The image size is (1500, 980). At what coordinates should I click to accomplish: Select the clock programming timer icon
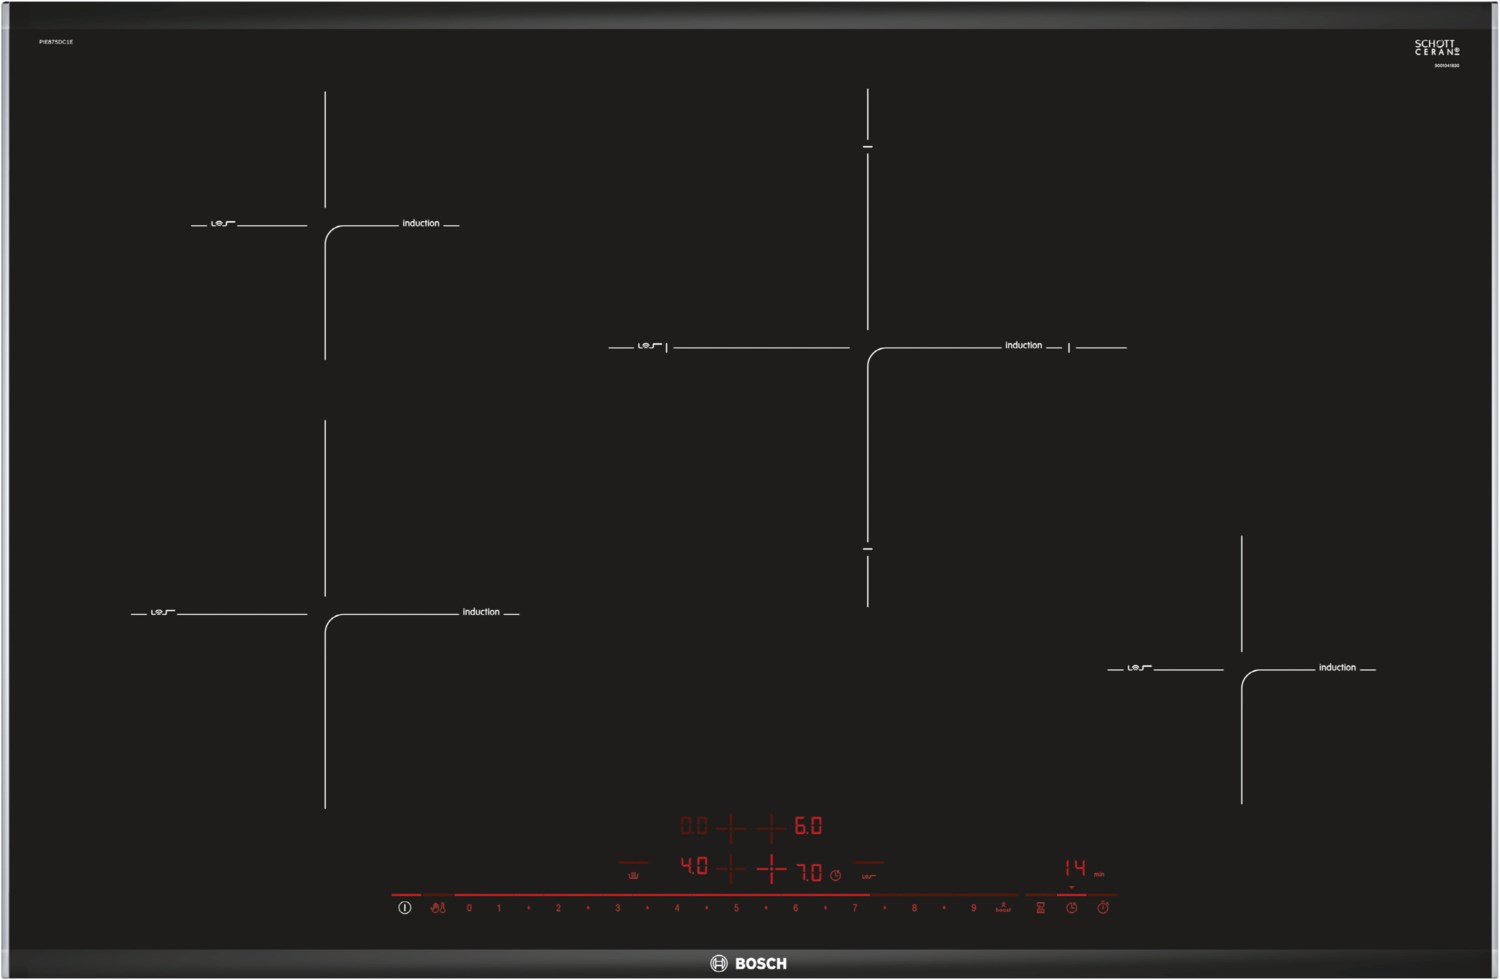[x=1071, y=908]
